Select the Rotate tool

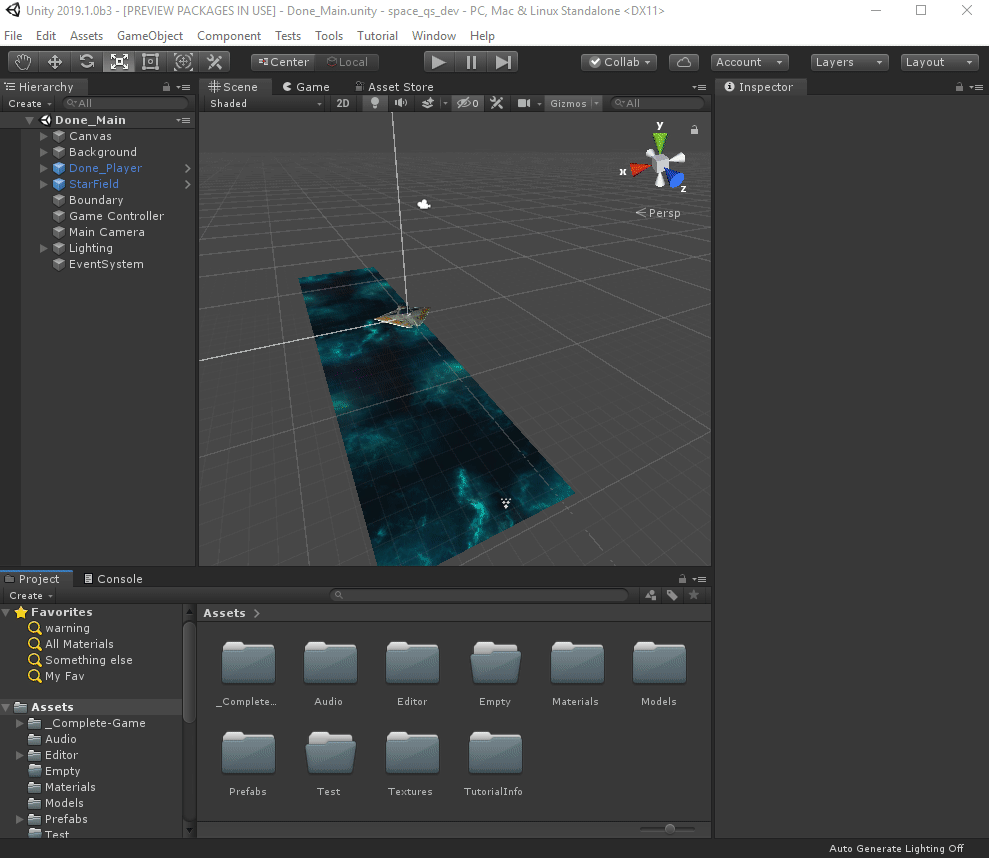tap(87, 61)
